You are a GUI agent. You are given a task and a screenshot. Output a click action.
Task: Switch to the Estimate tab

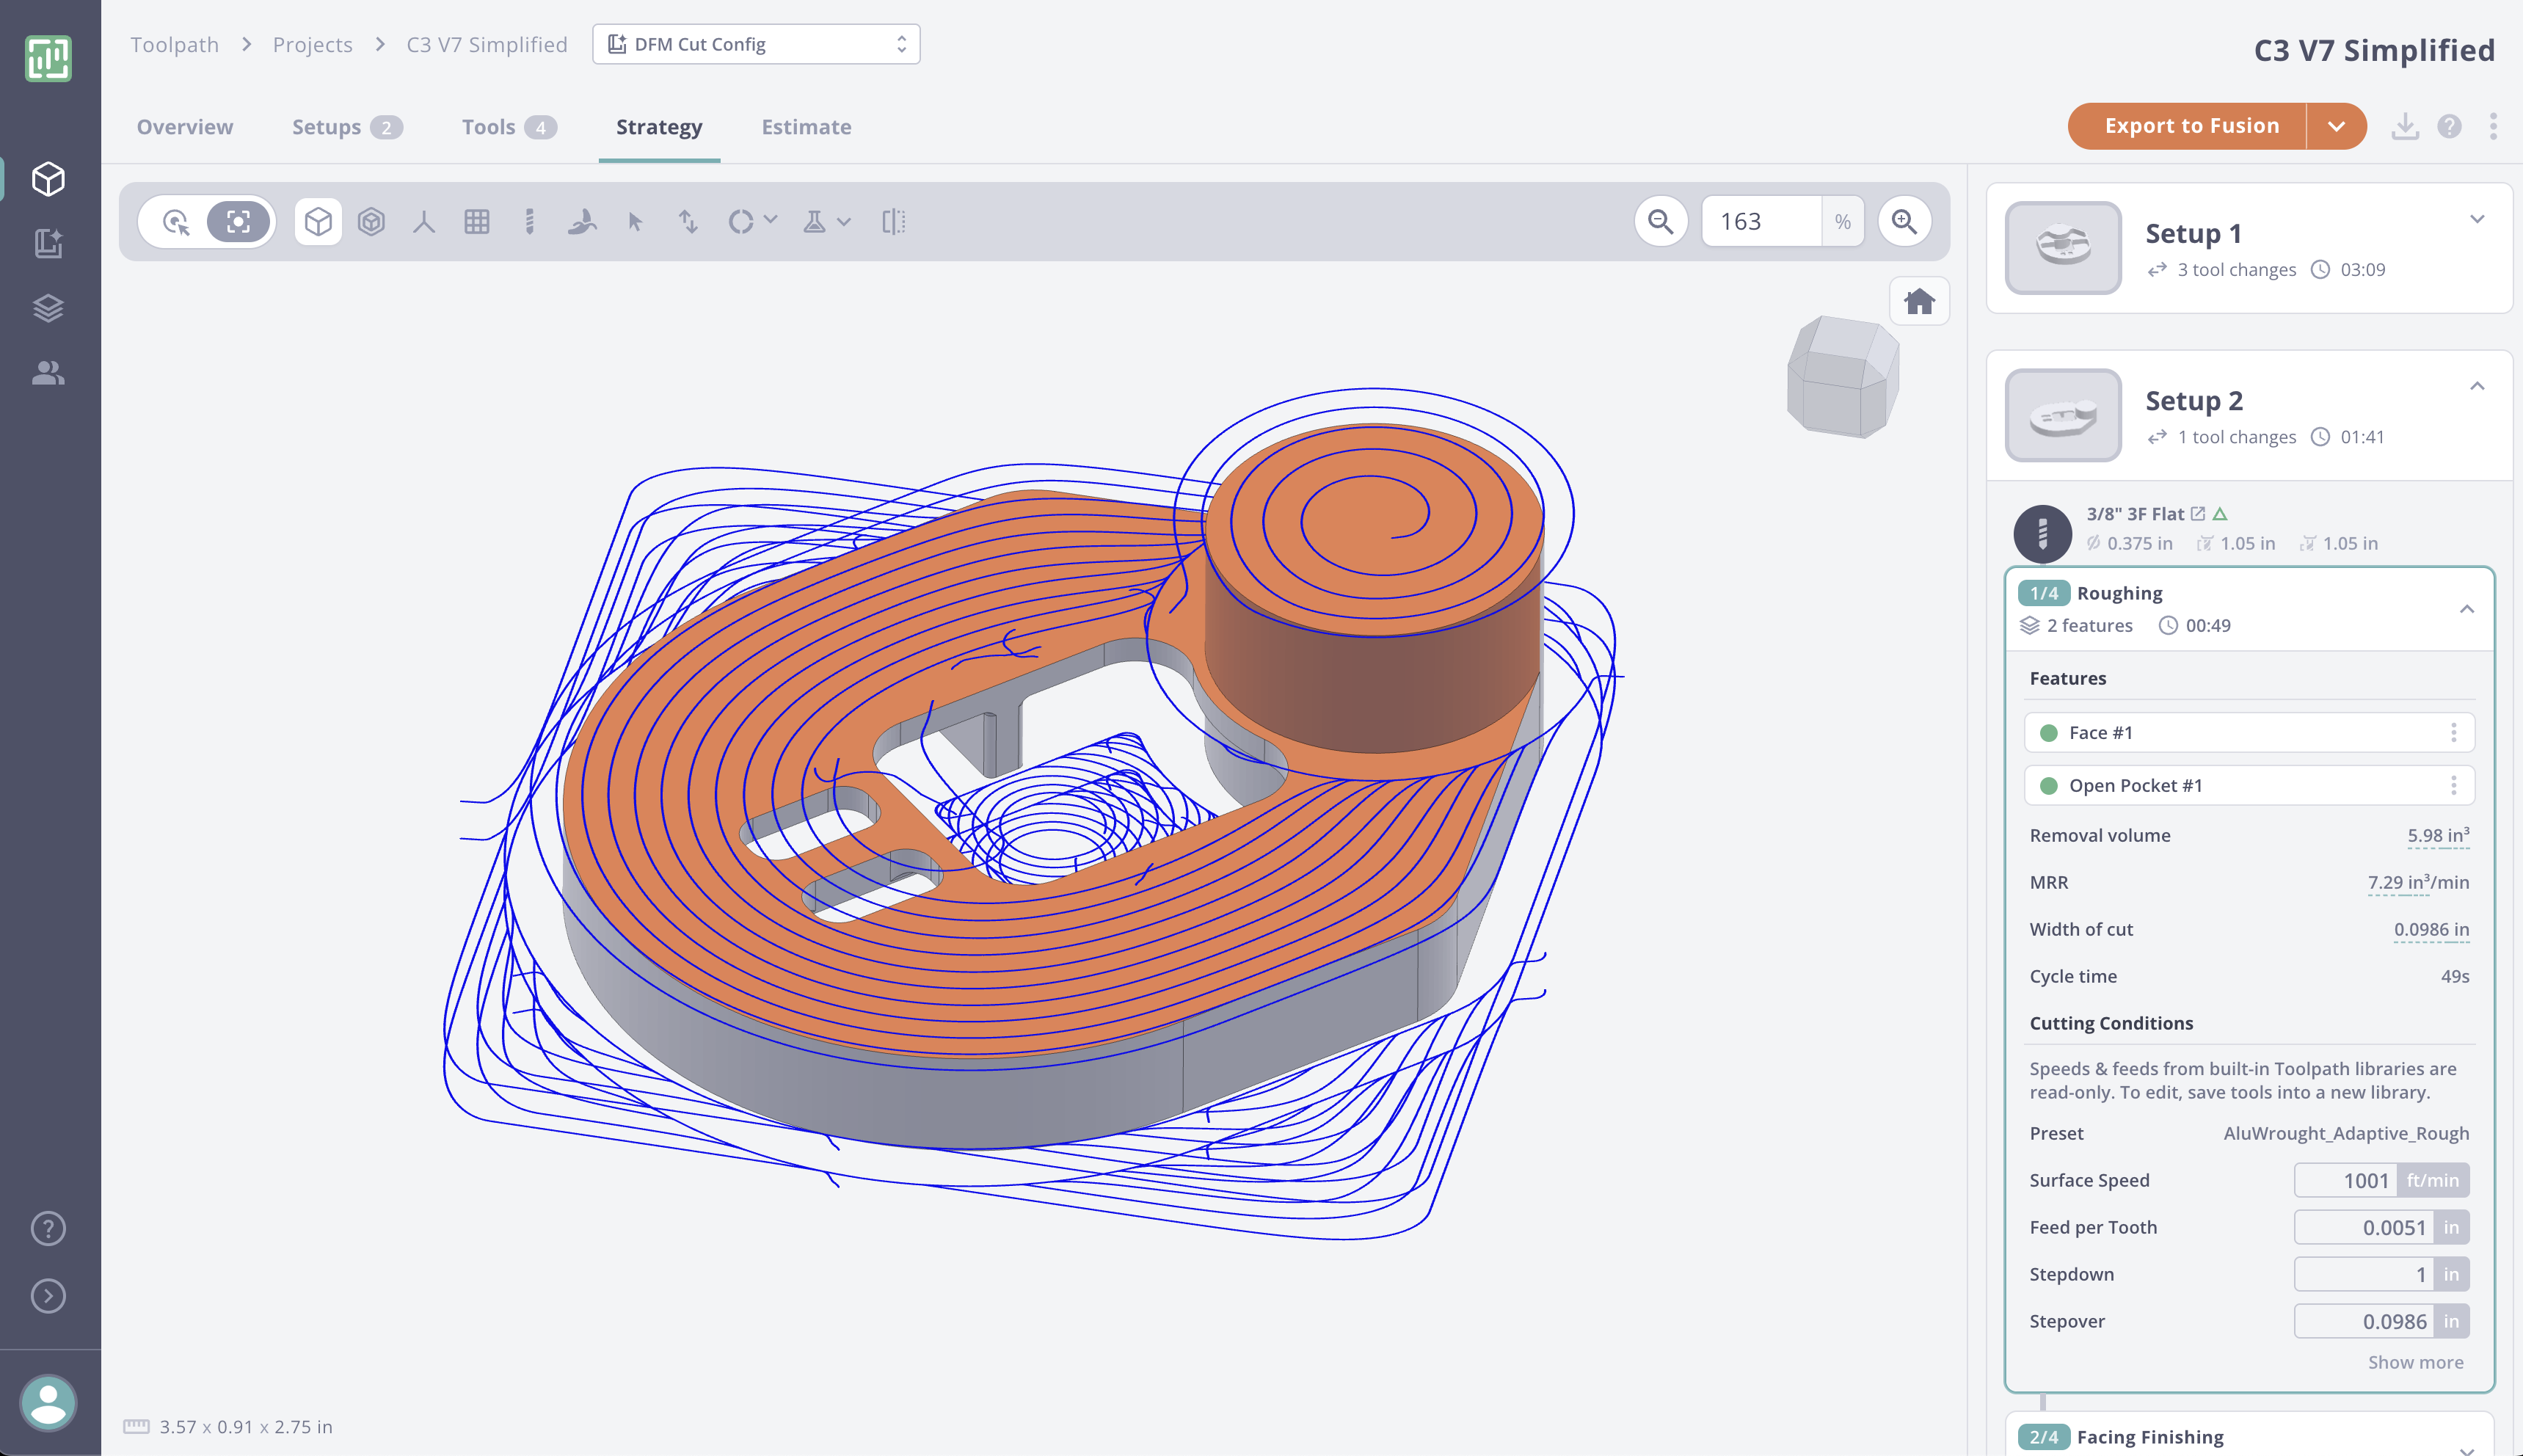[x=806, y=127]
